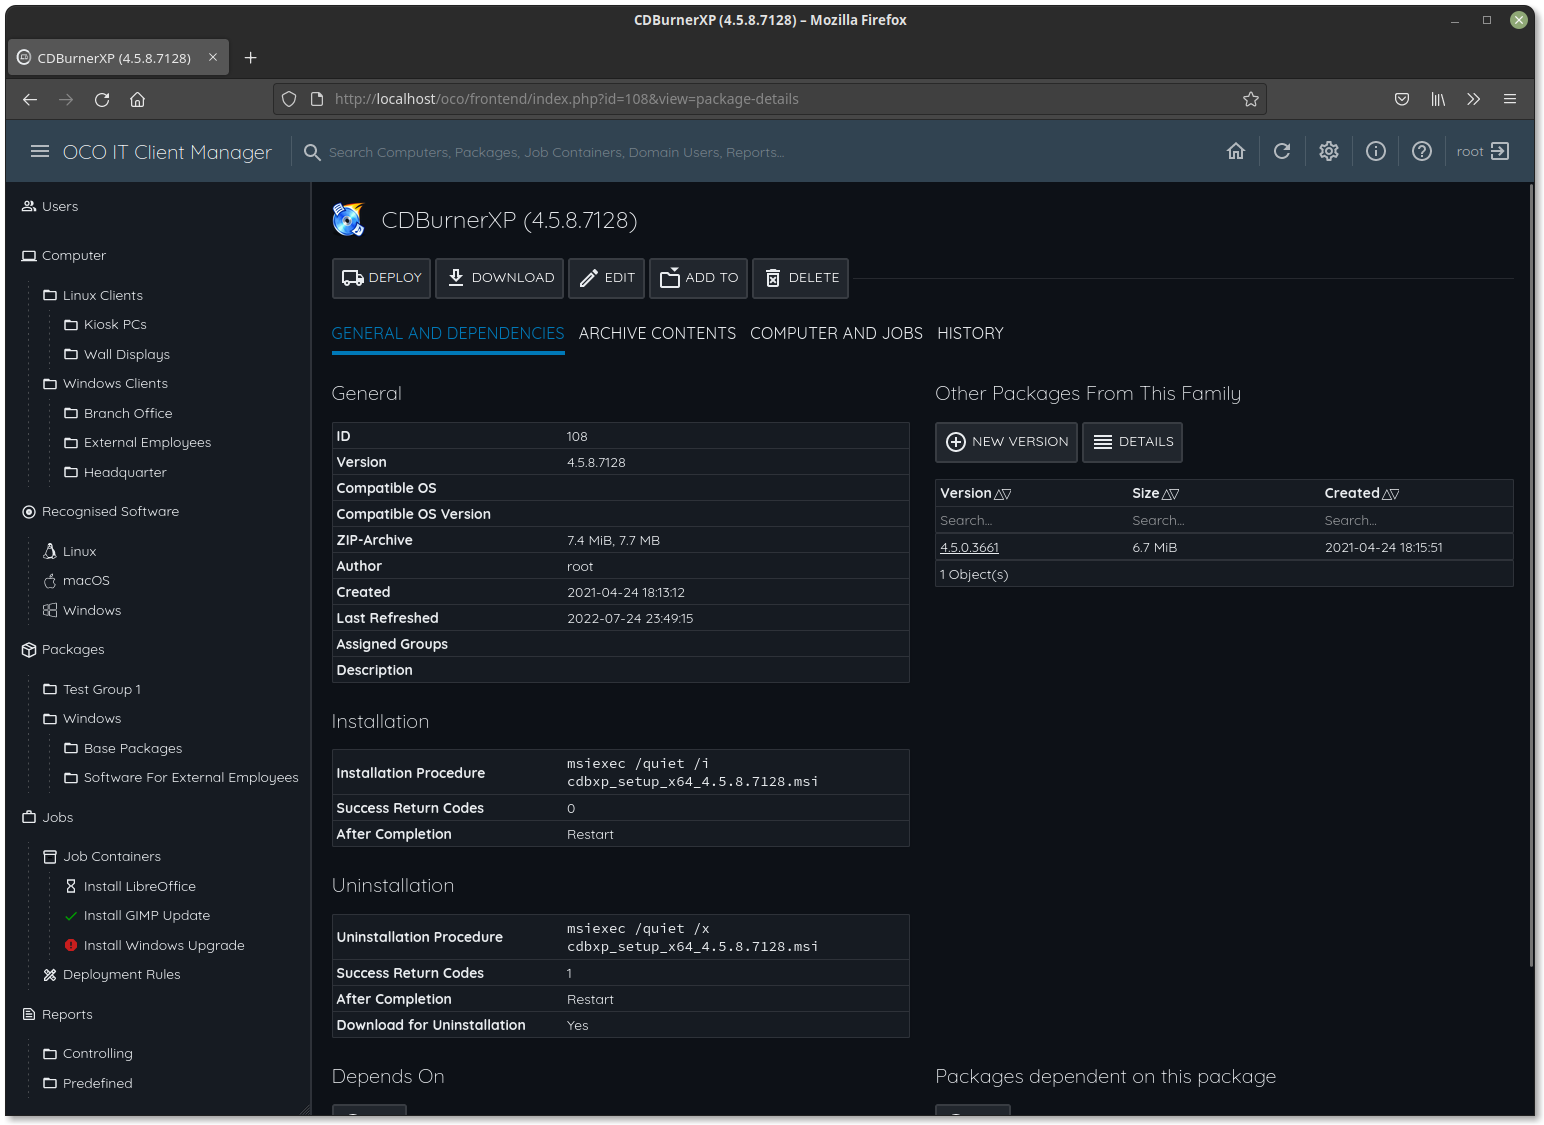Open a new browser tab
Image resolution: width=1544 pixels, height=1125 pixels.
[x=251, y=58]
